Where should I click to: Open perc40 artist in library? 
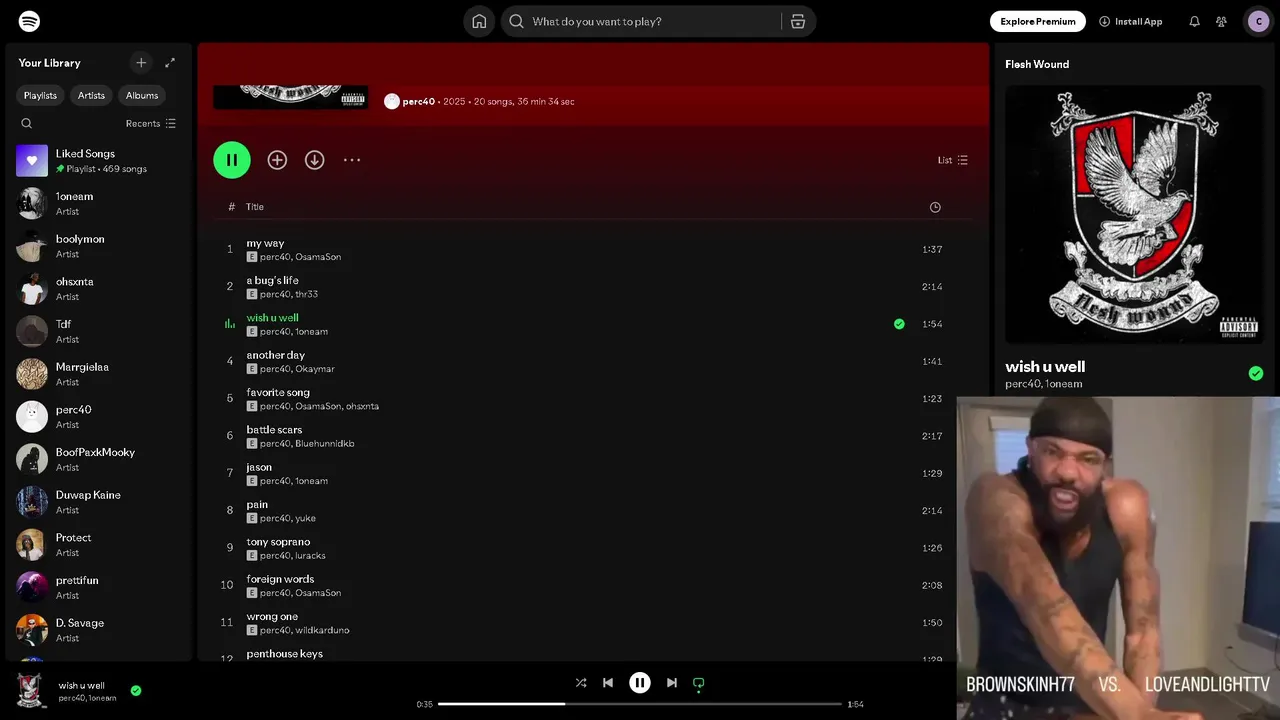[x=98, y=416]
